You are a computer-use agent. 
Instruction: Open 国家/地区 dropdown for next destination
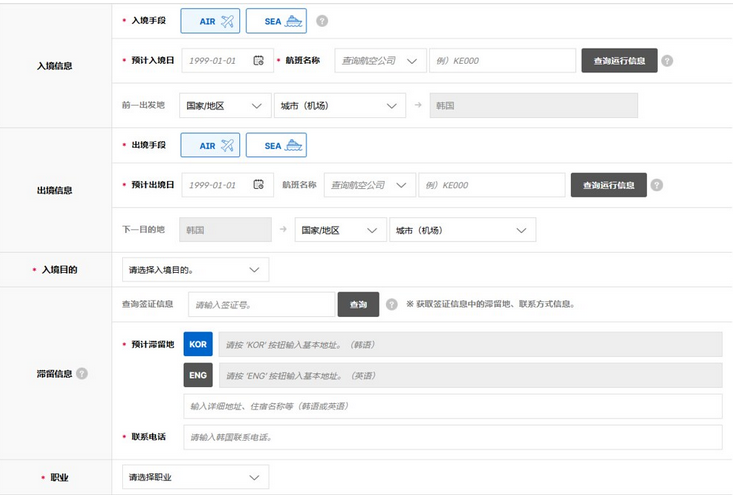coord(341,230)
